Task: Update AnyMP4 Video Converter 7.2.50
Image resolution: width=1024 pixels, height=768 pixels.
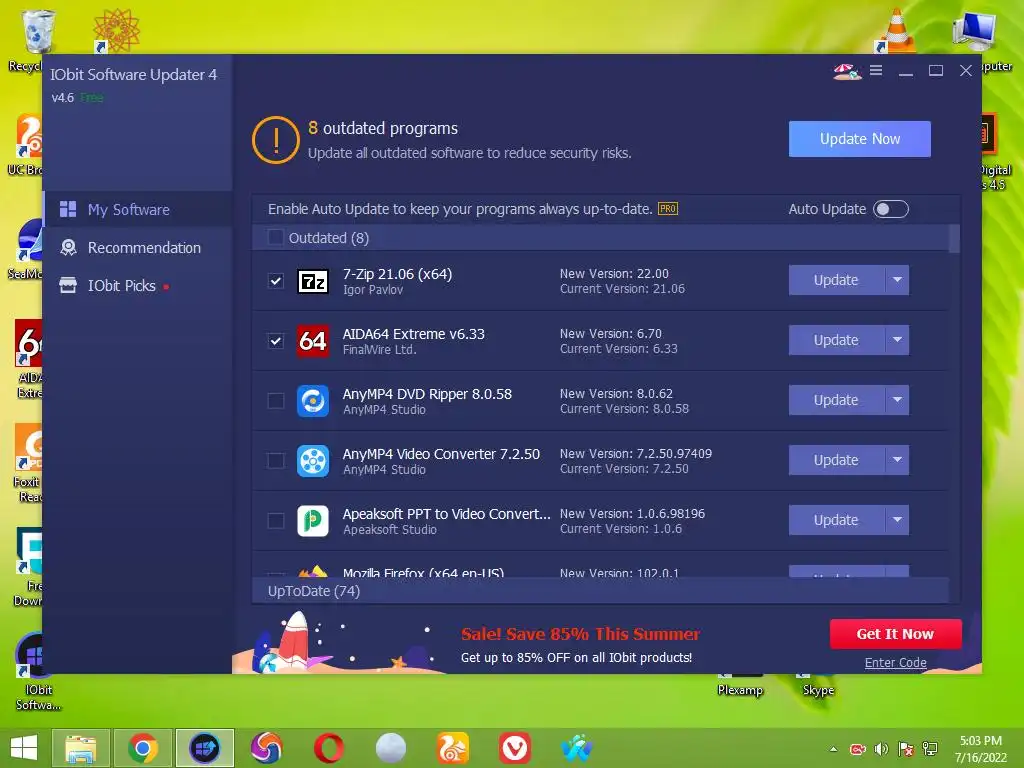Action: click(x=837, y=460)
